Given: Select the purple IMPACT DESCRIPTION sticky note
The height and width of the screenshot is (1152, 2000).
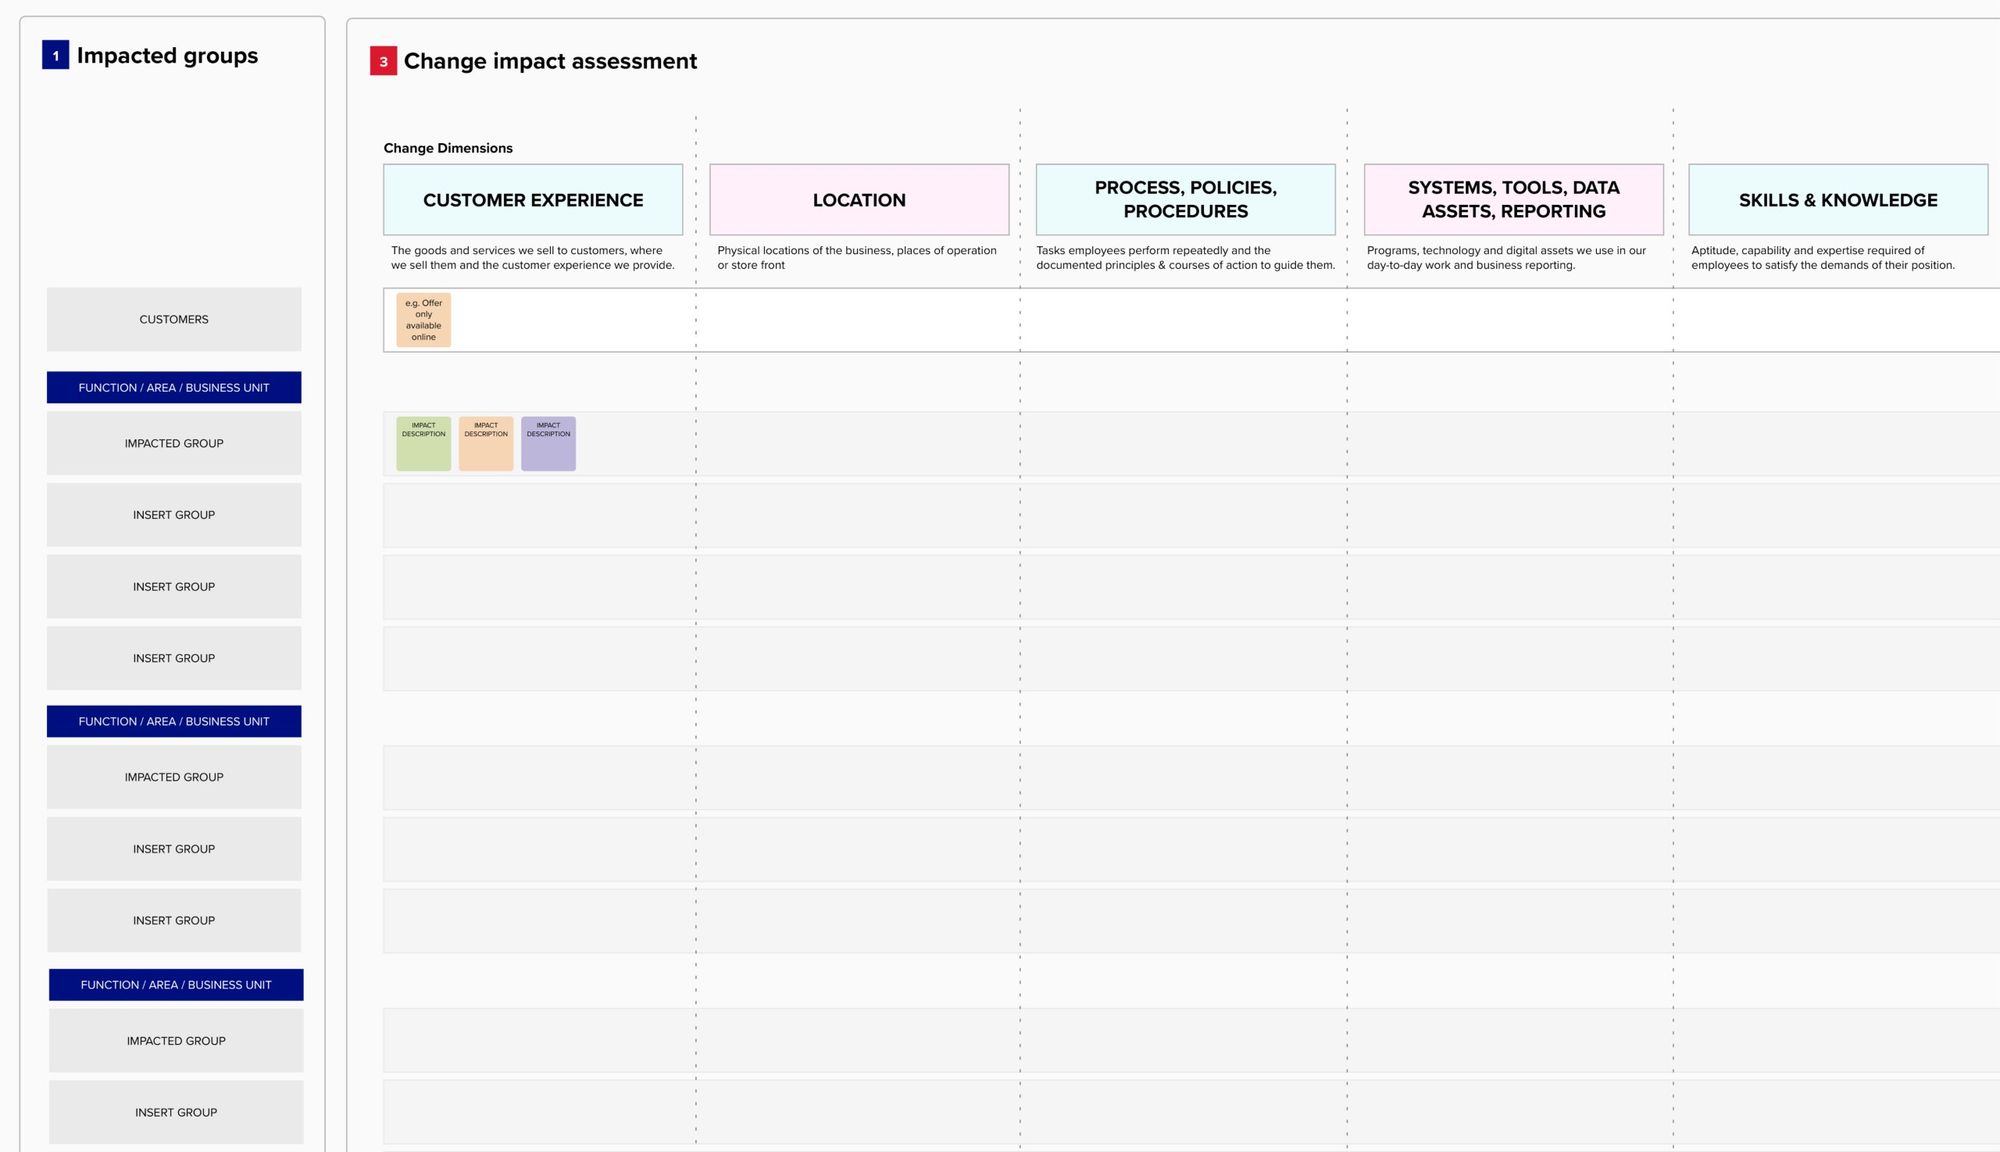Looking at the screenshot, I should click(x=548, y=443).
